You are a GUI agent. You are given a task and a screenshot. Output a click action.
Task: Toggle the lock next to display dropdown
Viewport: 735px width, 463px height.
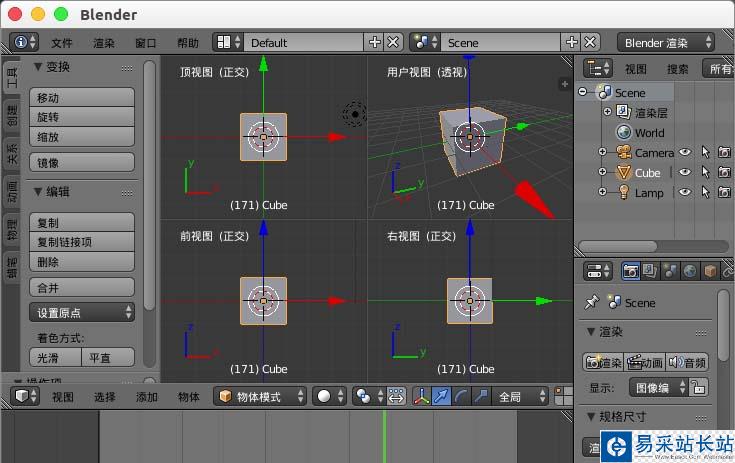pyautogui.click(x=698, y=388)
